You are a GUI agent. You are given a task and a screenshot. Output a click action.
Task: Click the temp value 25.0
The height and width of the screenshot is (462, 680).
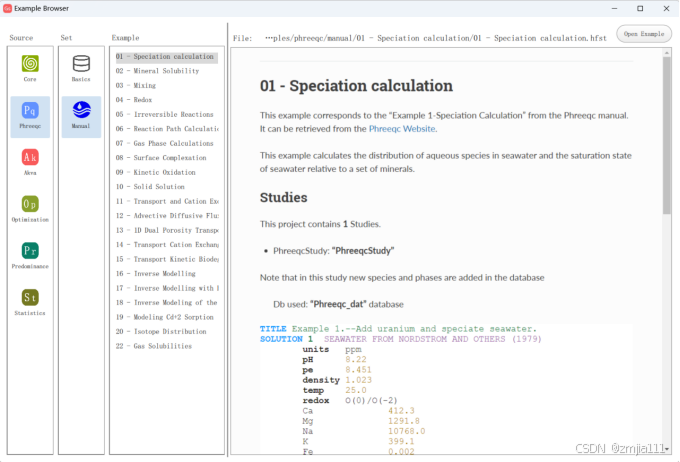pos(356,390)
